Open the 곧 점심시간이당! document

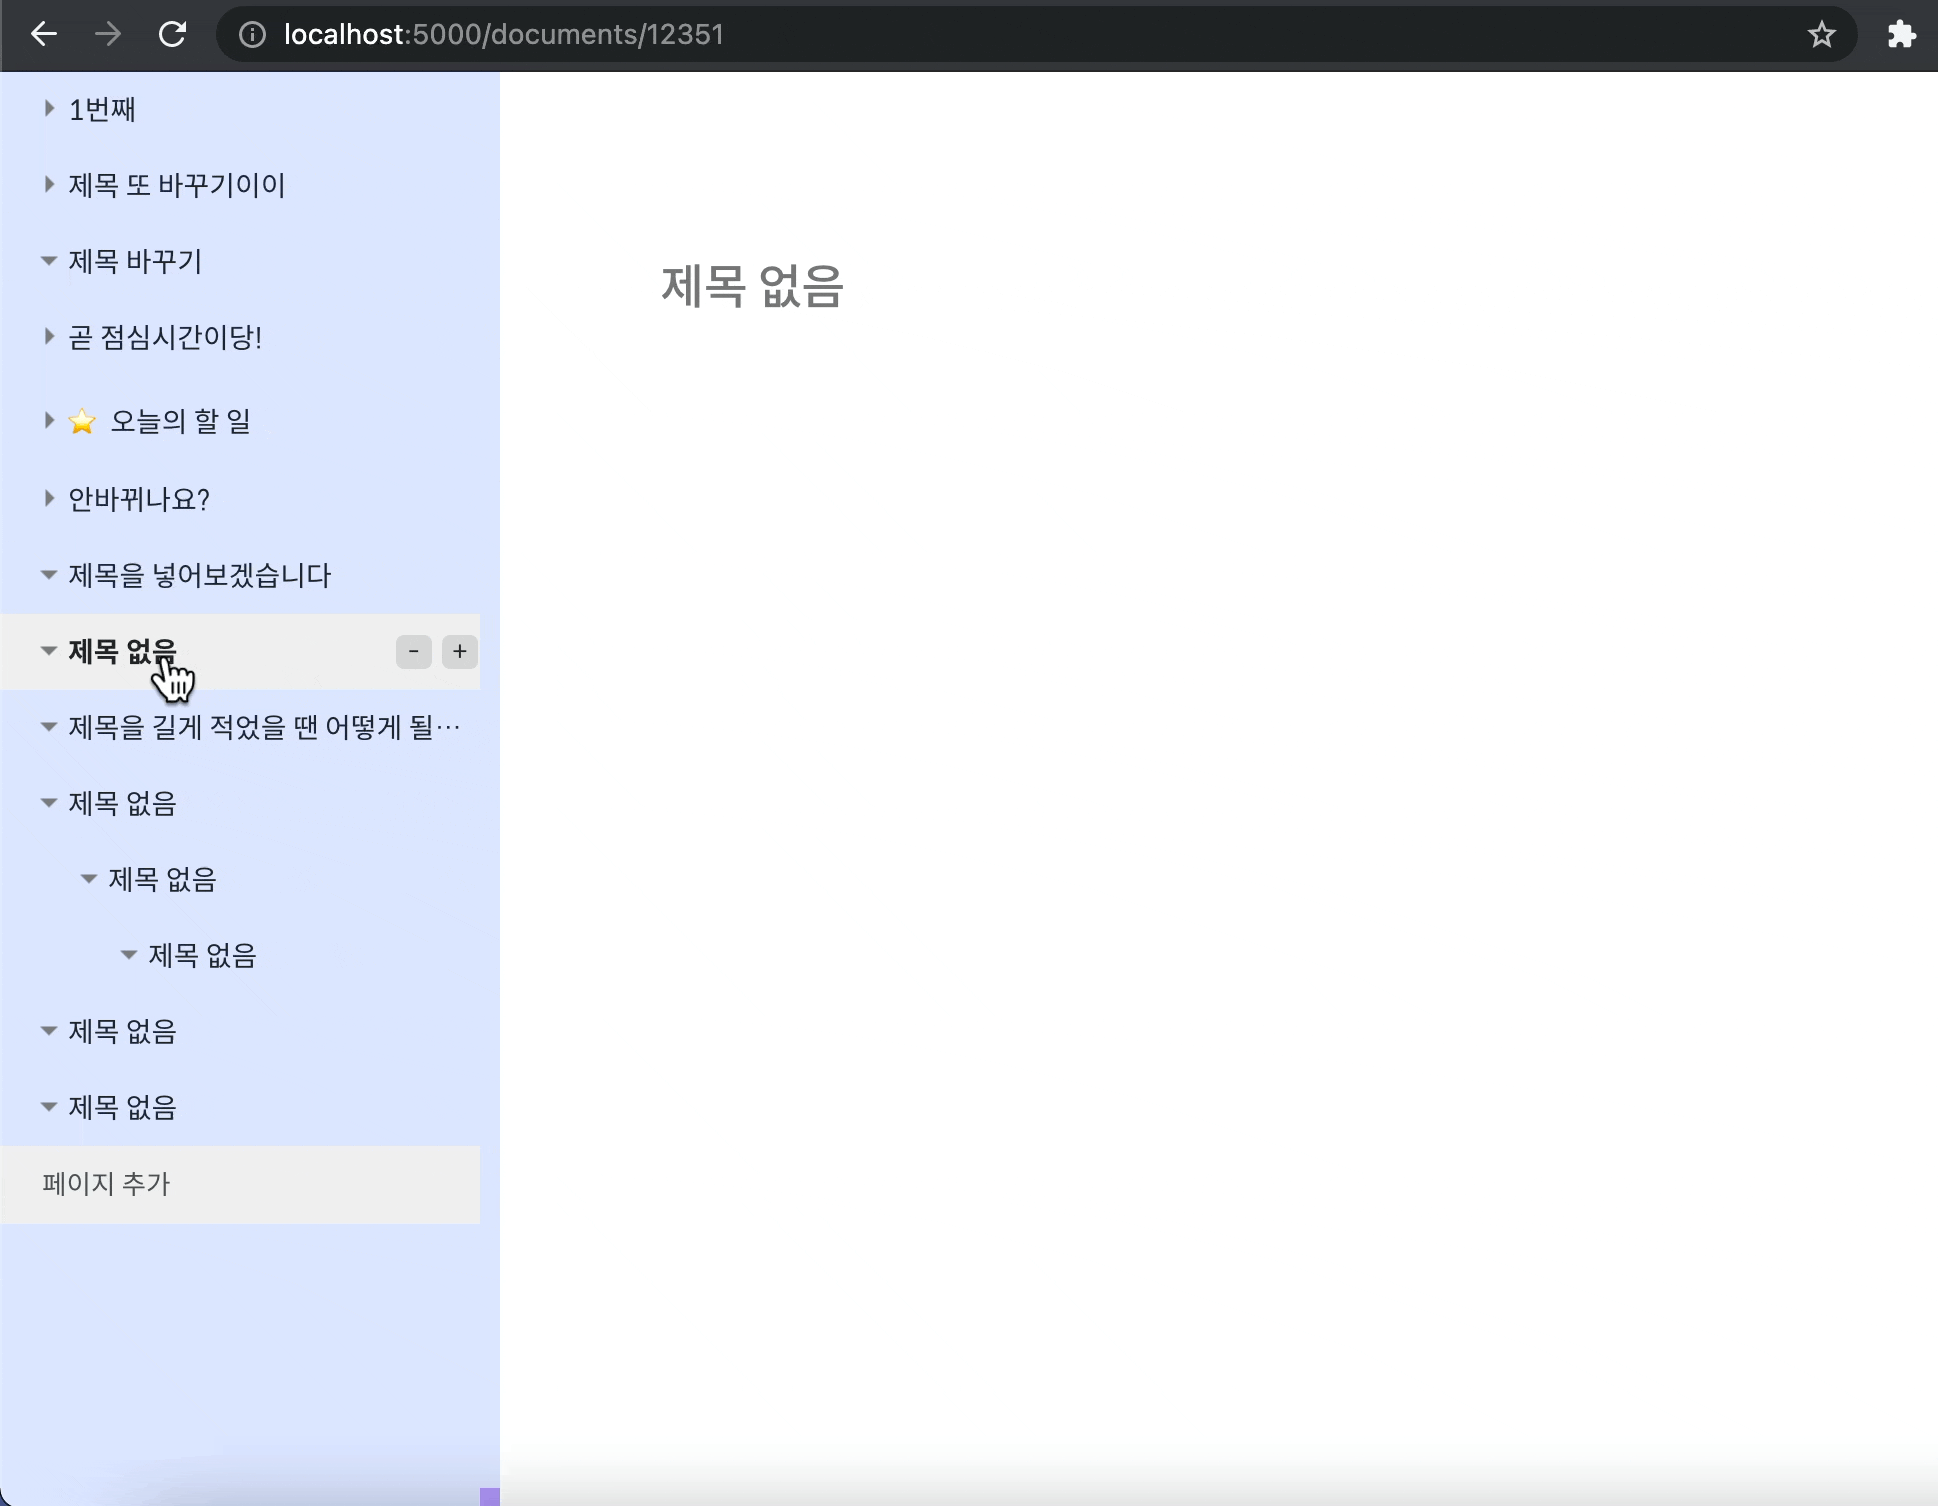165,337
